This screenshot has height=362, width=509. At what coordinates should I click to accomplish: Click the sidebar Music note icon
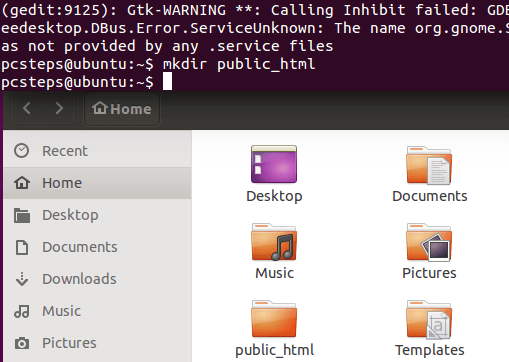[x=22, y=311]
